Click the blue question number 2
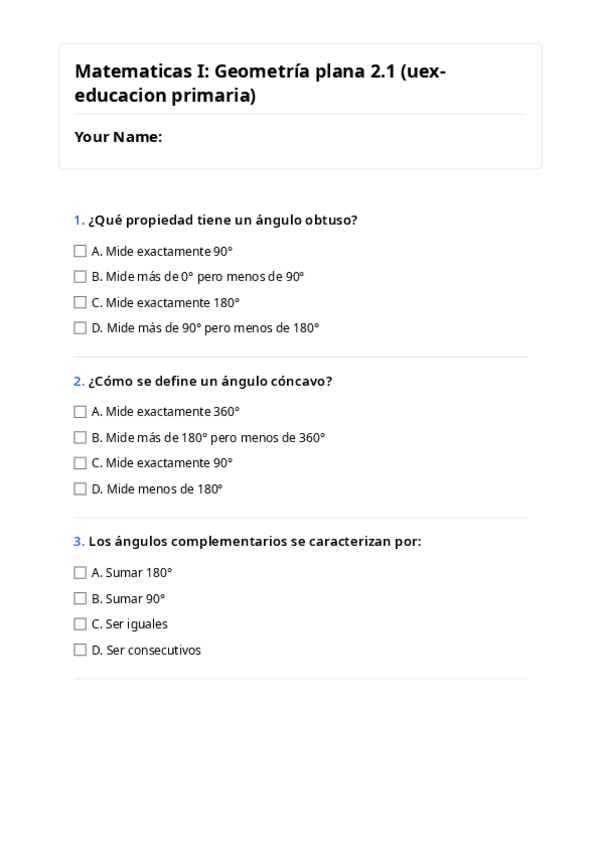600x848 pixels. point(78,381)
